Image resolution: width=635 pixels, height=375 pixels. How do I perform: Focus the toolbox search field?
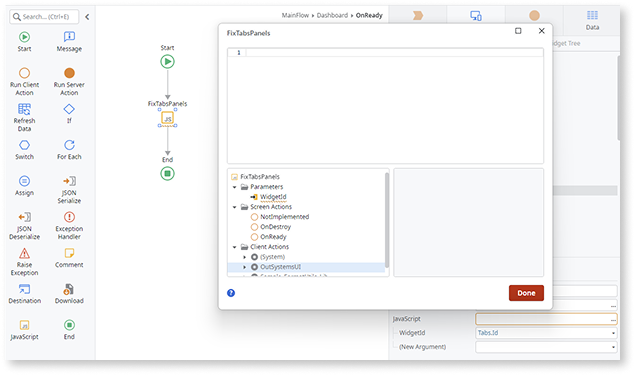pyautogui.click(x=44, y=17)
